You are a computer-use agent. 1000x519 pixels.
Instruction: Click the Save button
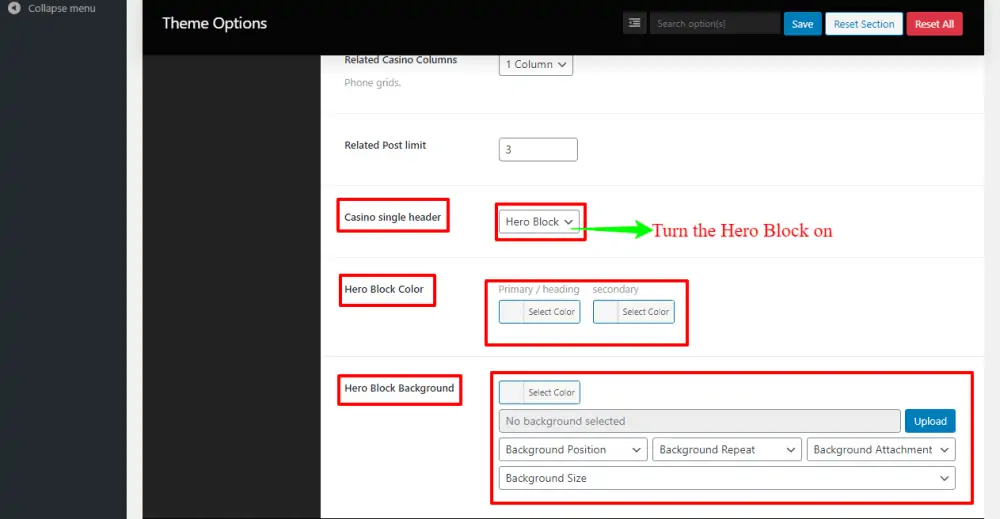(x=802, y=24)
